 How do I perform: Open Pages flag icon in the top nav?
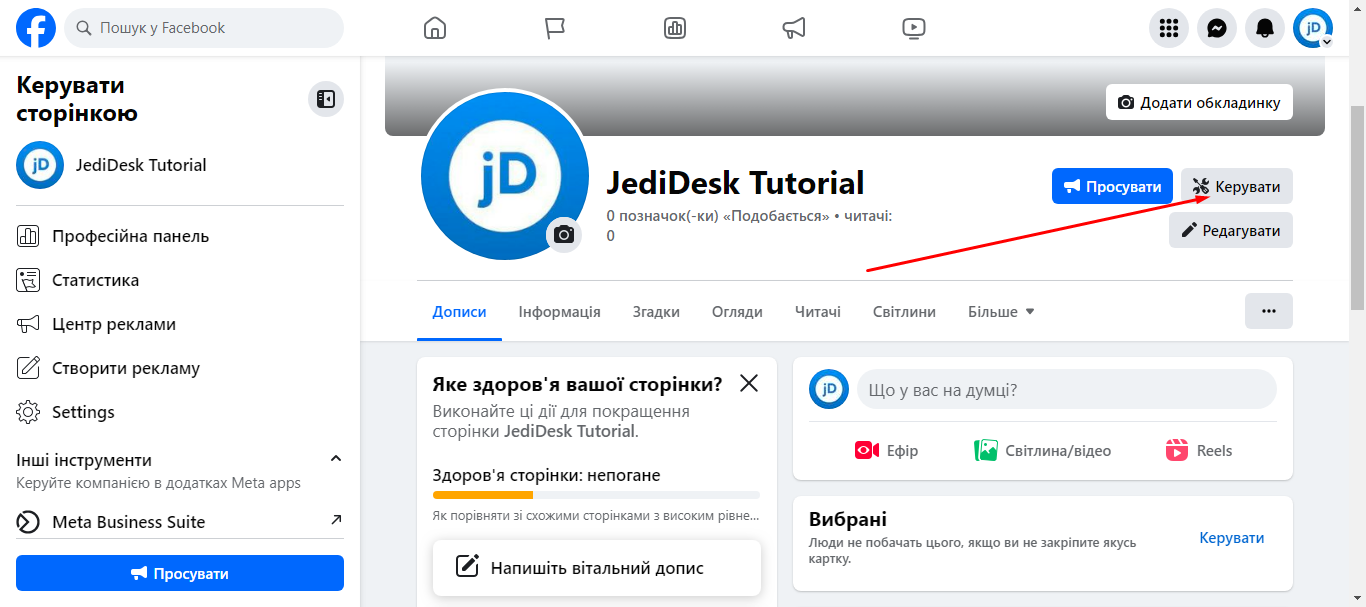click(555, 28)
